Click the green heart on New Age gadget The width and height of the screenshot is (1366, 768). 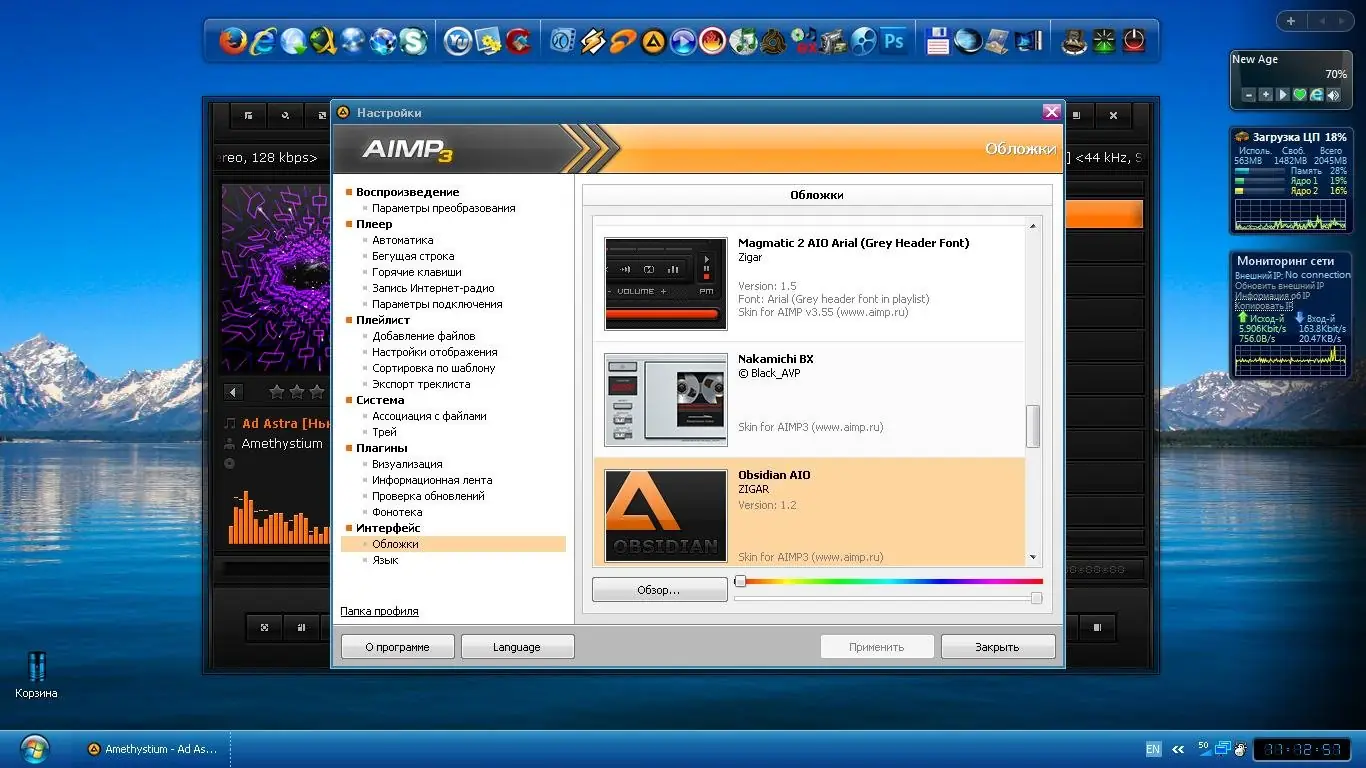click(1300, 95)
